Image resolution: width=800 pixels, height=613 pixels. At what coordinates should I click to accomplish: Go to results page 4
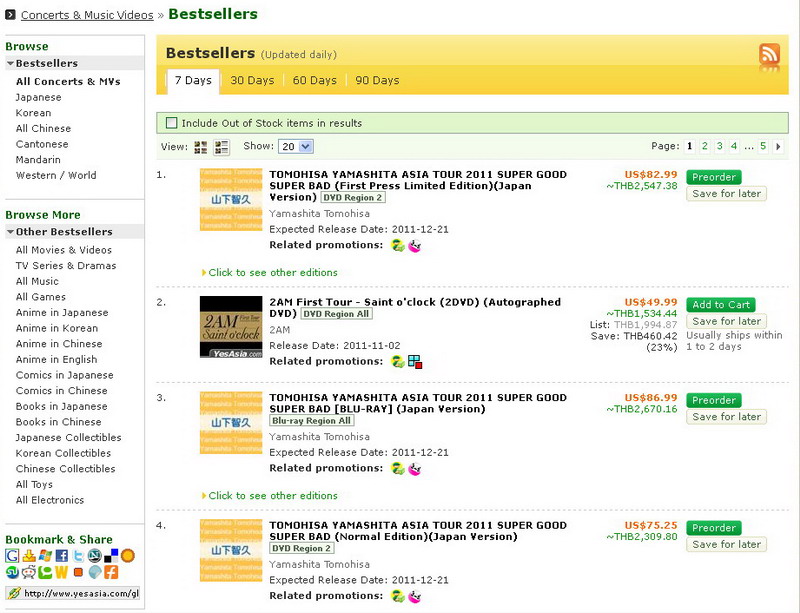[734, 146]
